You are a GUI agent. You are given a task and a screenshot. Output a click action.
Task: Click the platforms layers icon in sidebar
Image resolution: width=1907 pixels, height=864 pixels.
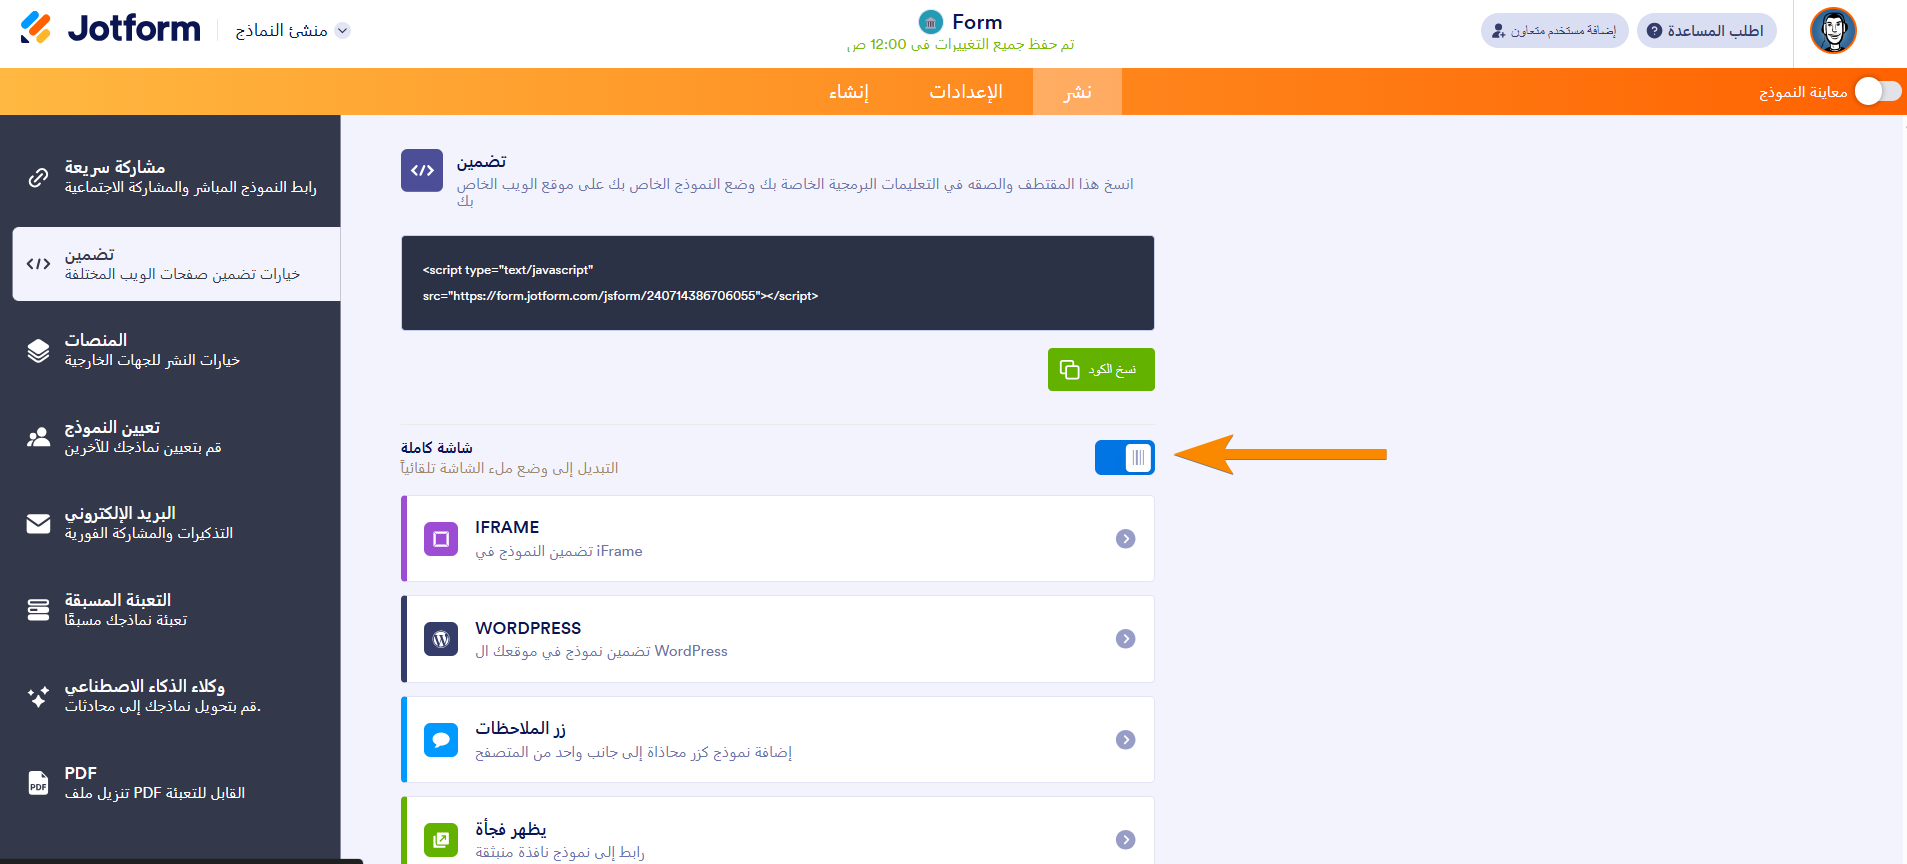(38, 350)
